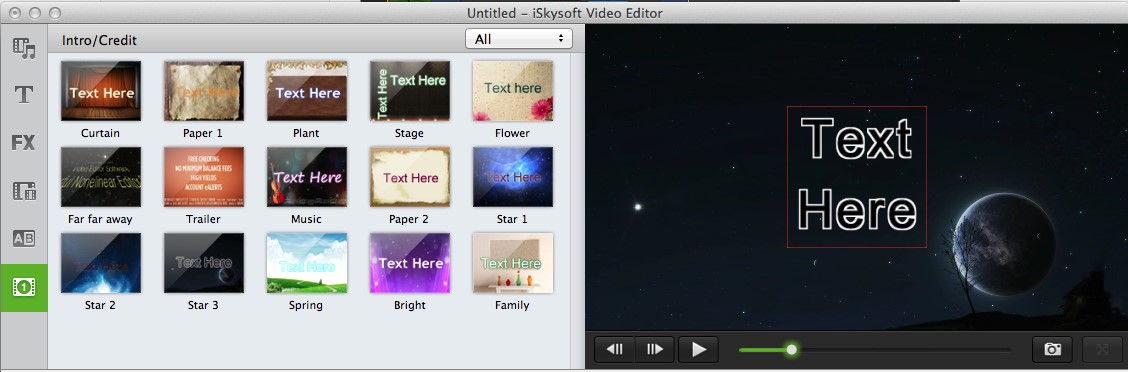Select the Stage intro template
Image resolution: width=1128 pixels, height=372 pixels.
coord(409,91)
